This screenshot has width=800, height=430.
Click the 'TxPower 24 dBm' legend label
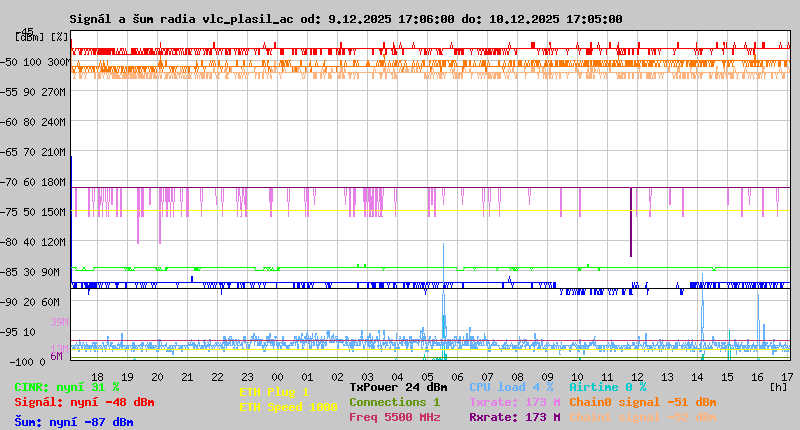[398, 387]
